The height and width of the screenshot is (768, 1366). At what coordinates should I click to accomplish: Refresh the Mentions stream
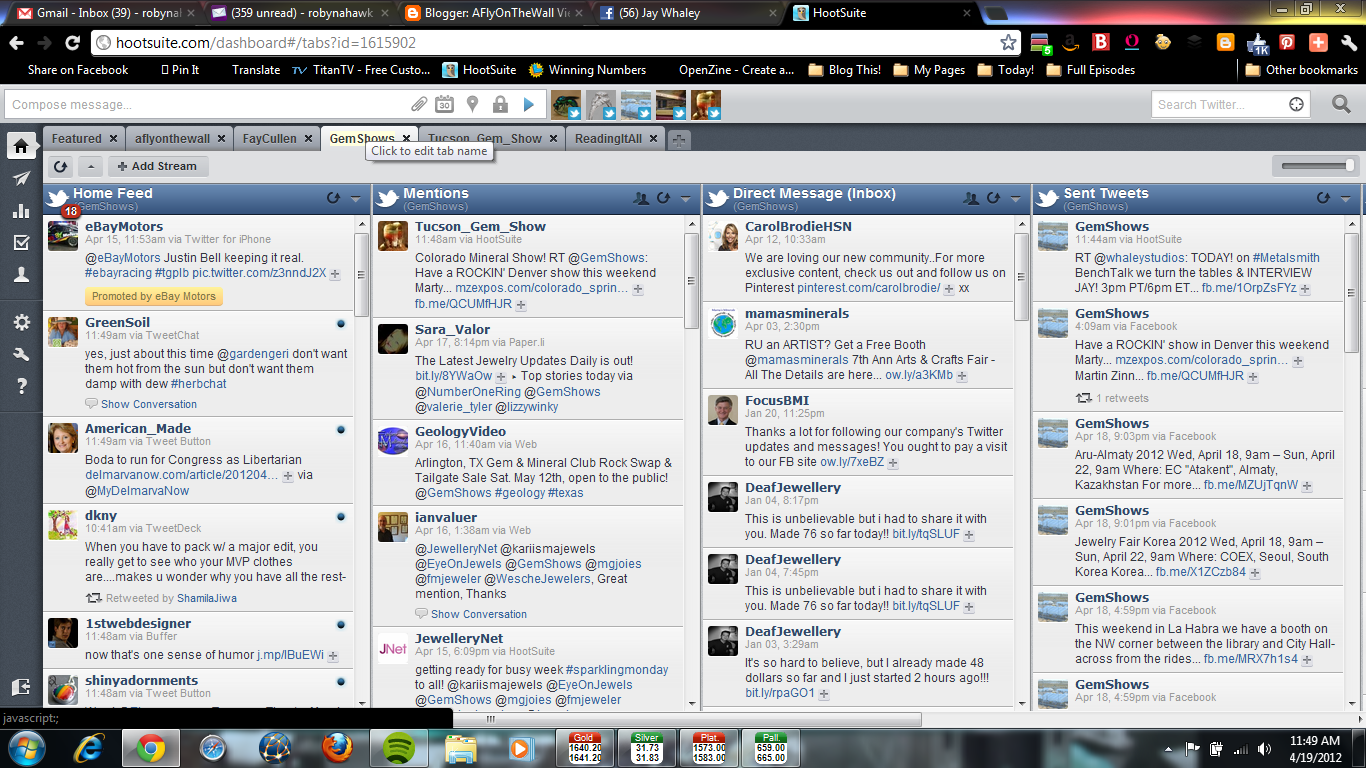pos(663,198)
